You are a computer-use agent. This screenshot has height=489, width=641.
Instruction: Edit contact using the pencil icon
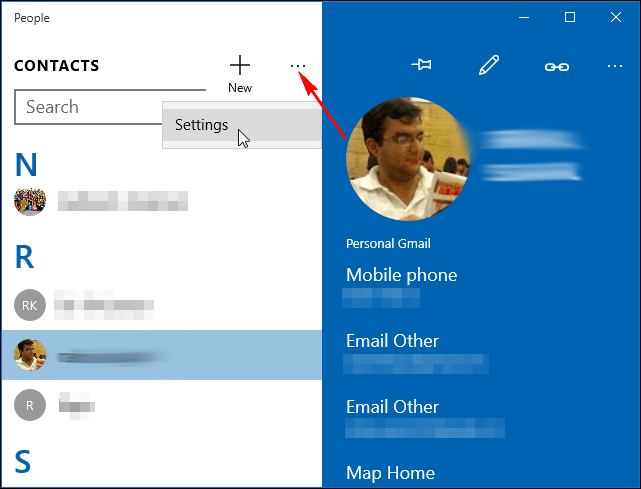coord(489,65)
